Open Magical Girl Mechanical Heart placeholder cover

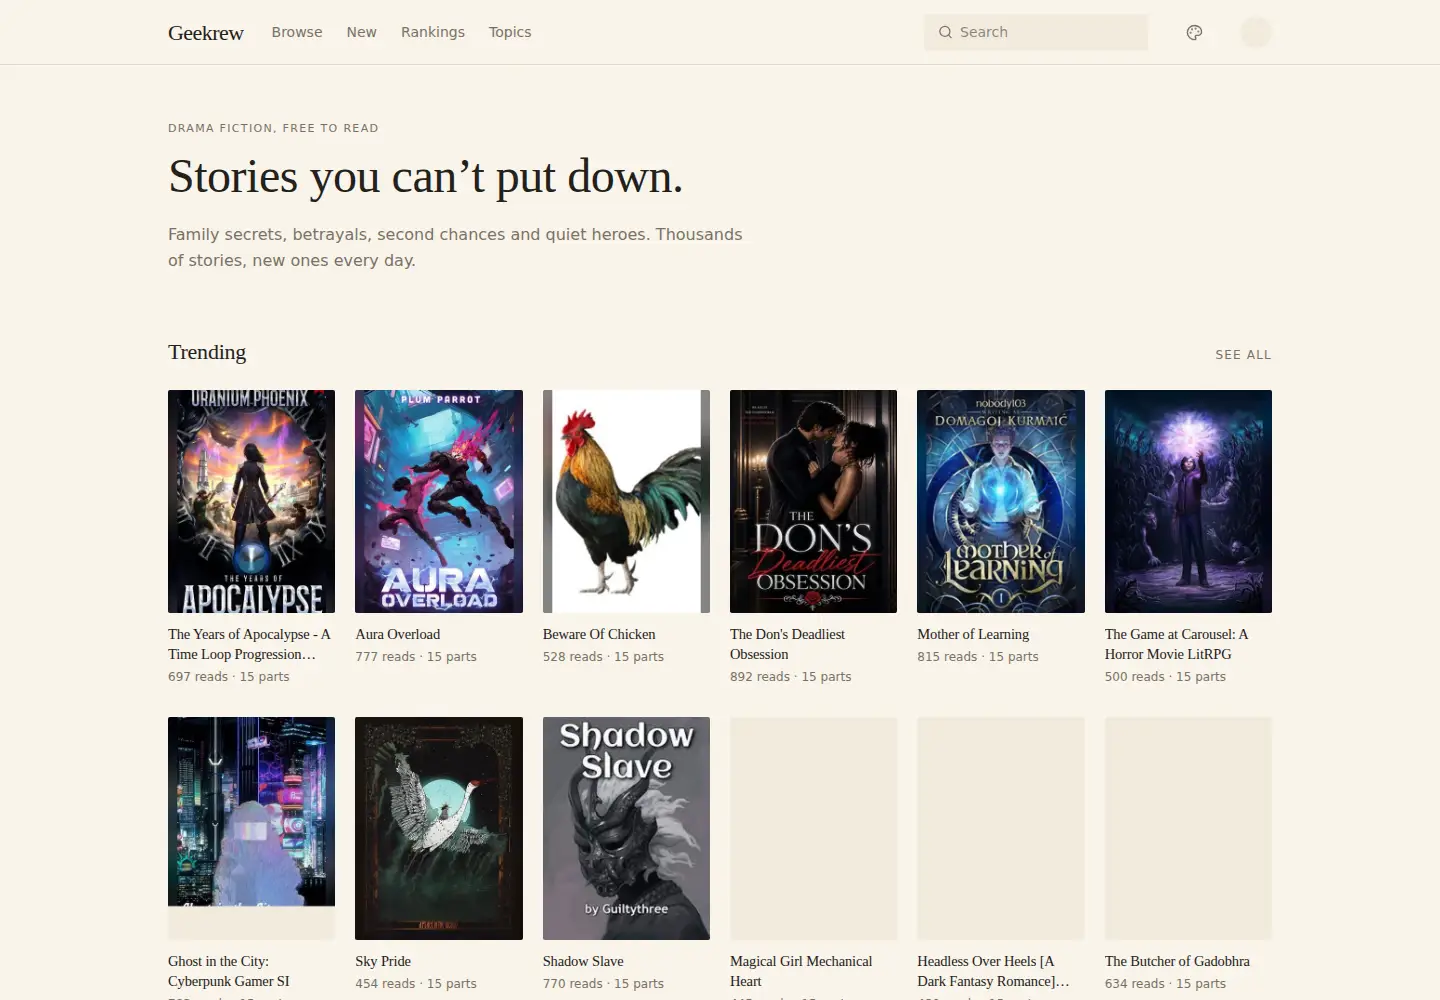tap(813, 828)
